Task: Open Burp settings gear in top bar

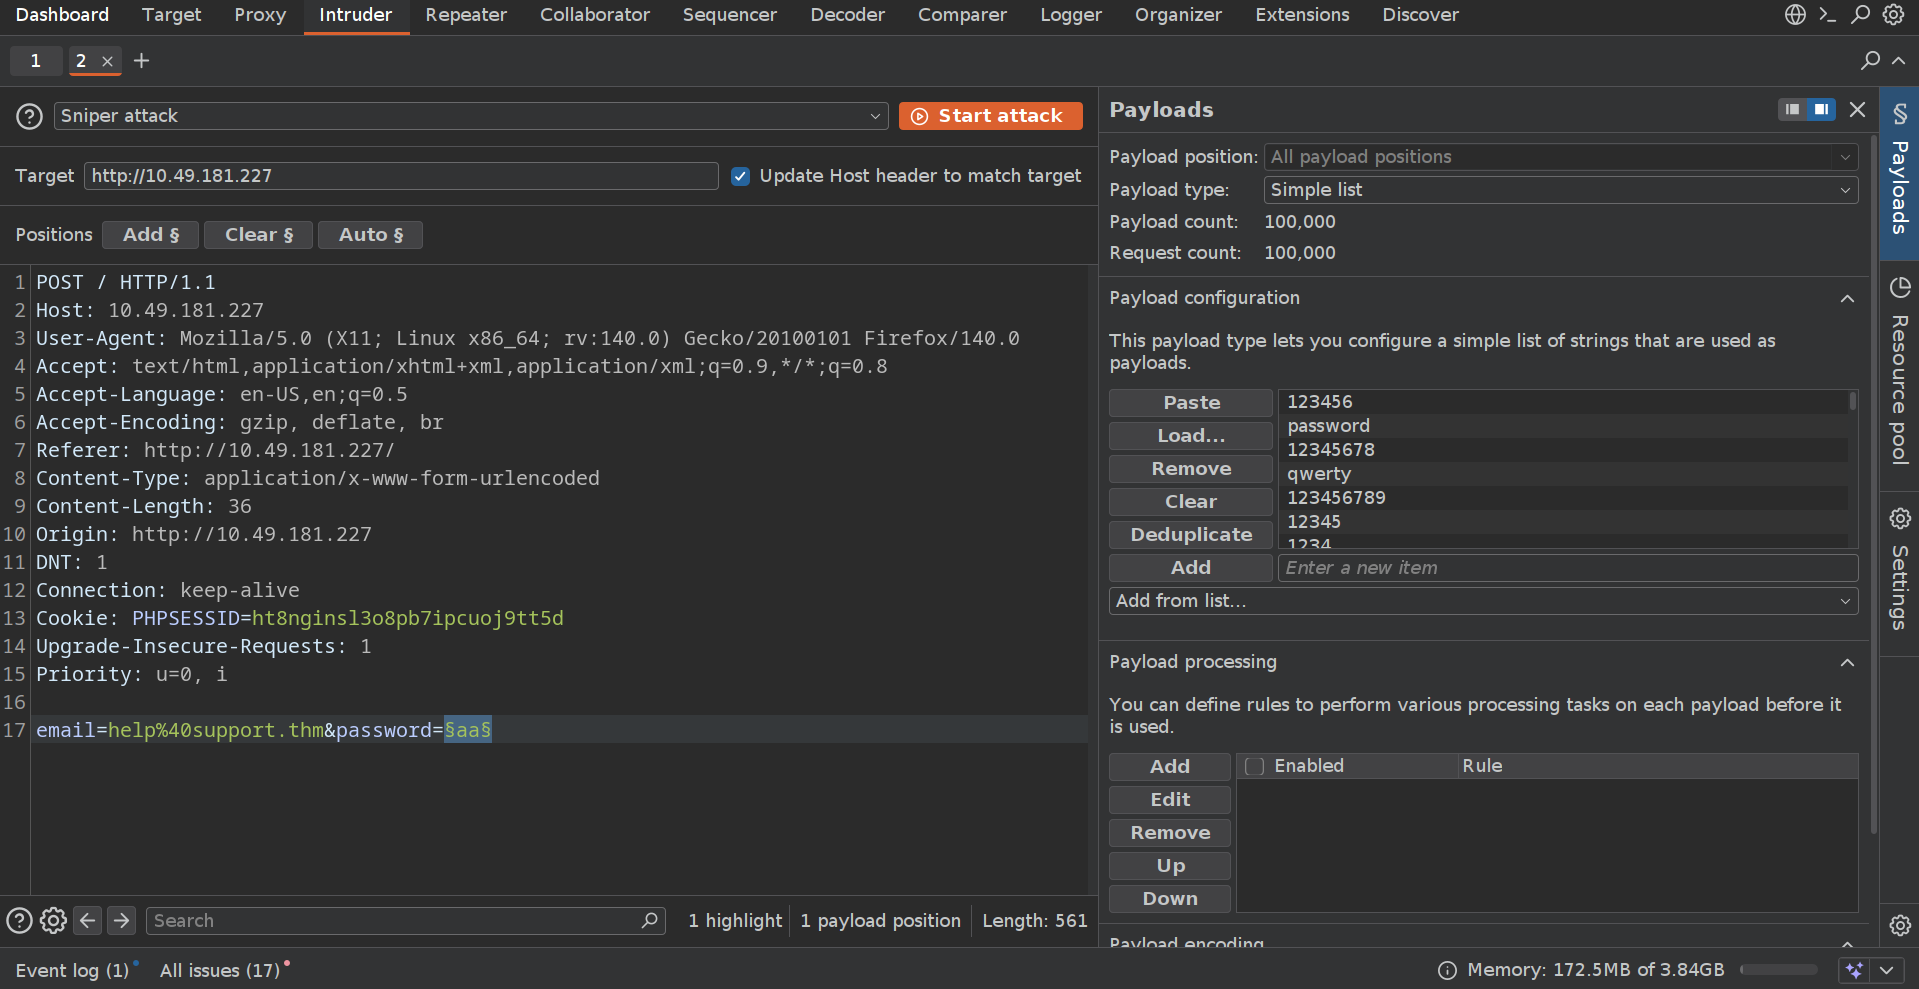Action: point(1894,15)
